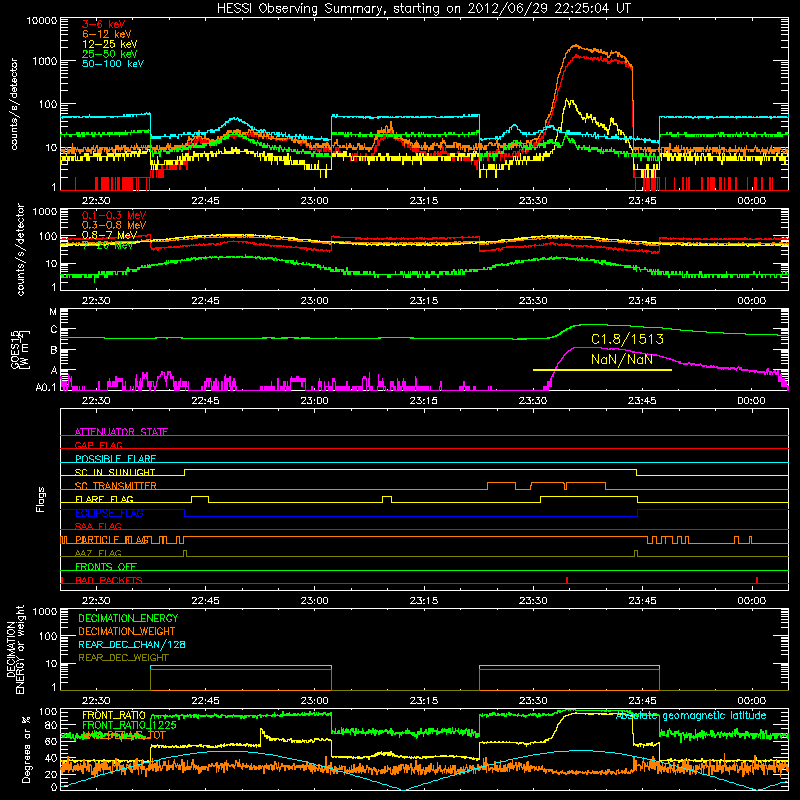800x800 pixels.
Task: Click the '23:30' tick under the GOES panel
Action: pos(533,401)
